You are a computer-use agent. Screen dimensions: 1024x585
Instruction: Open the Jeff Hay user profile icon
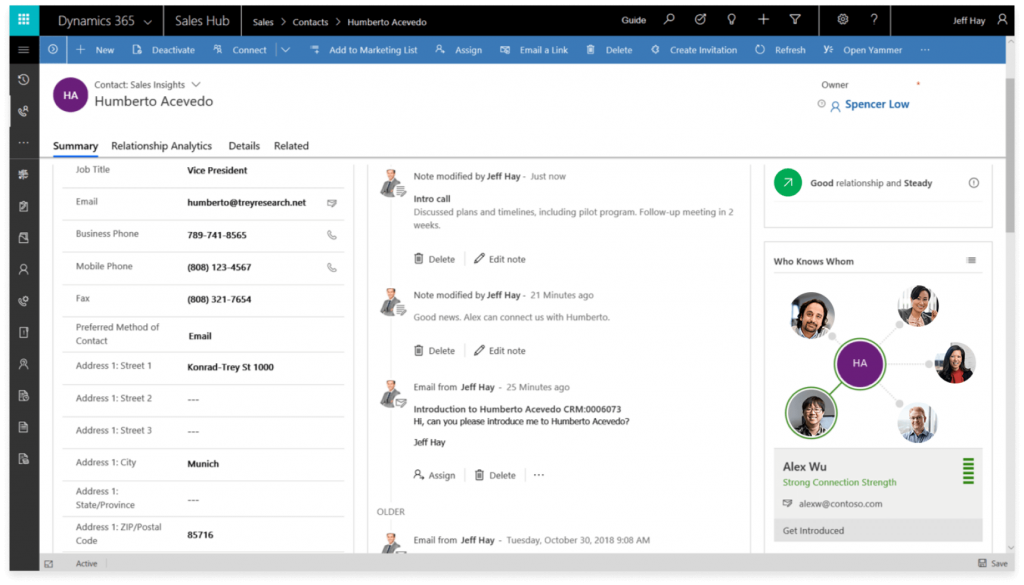point(1002,20)
